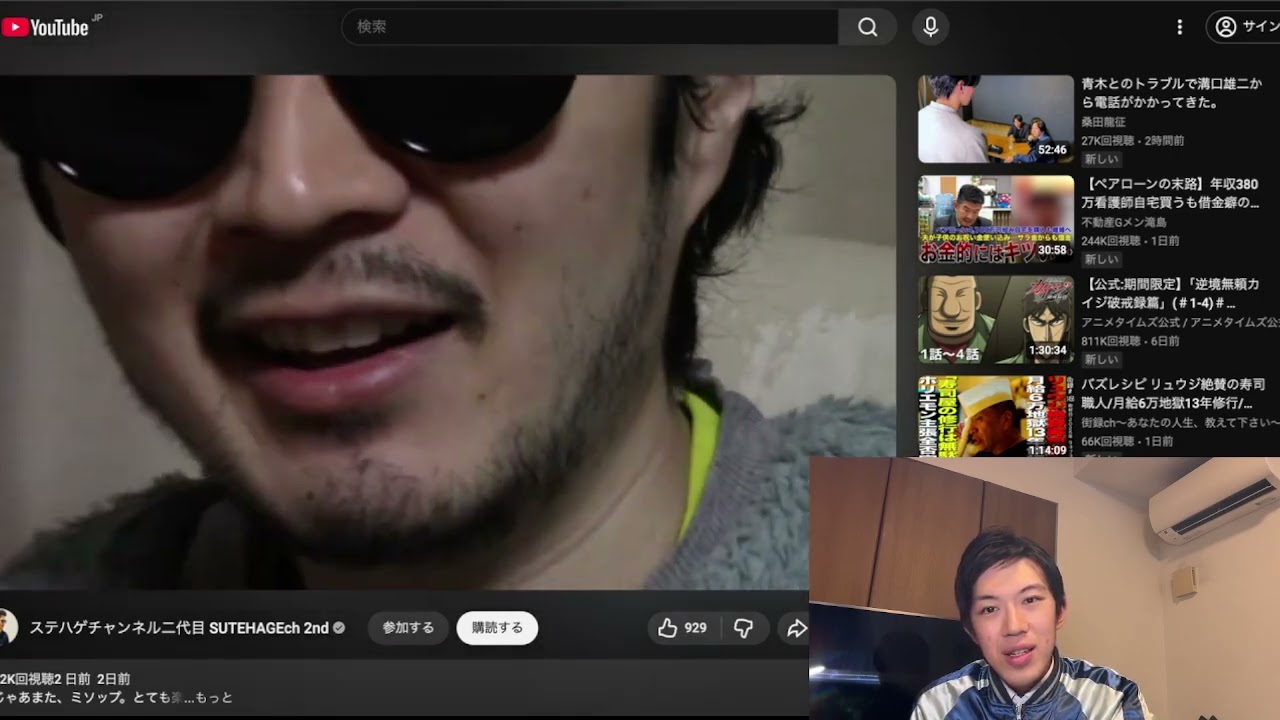This screenshot has width=1280, height=720.
Task: Open the YouTube home logo
Action: point(45,27)
